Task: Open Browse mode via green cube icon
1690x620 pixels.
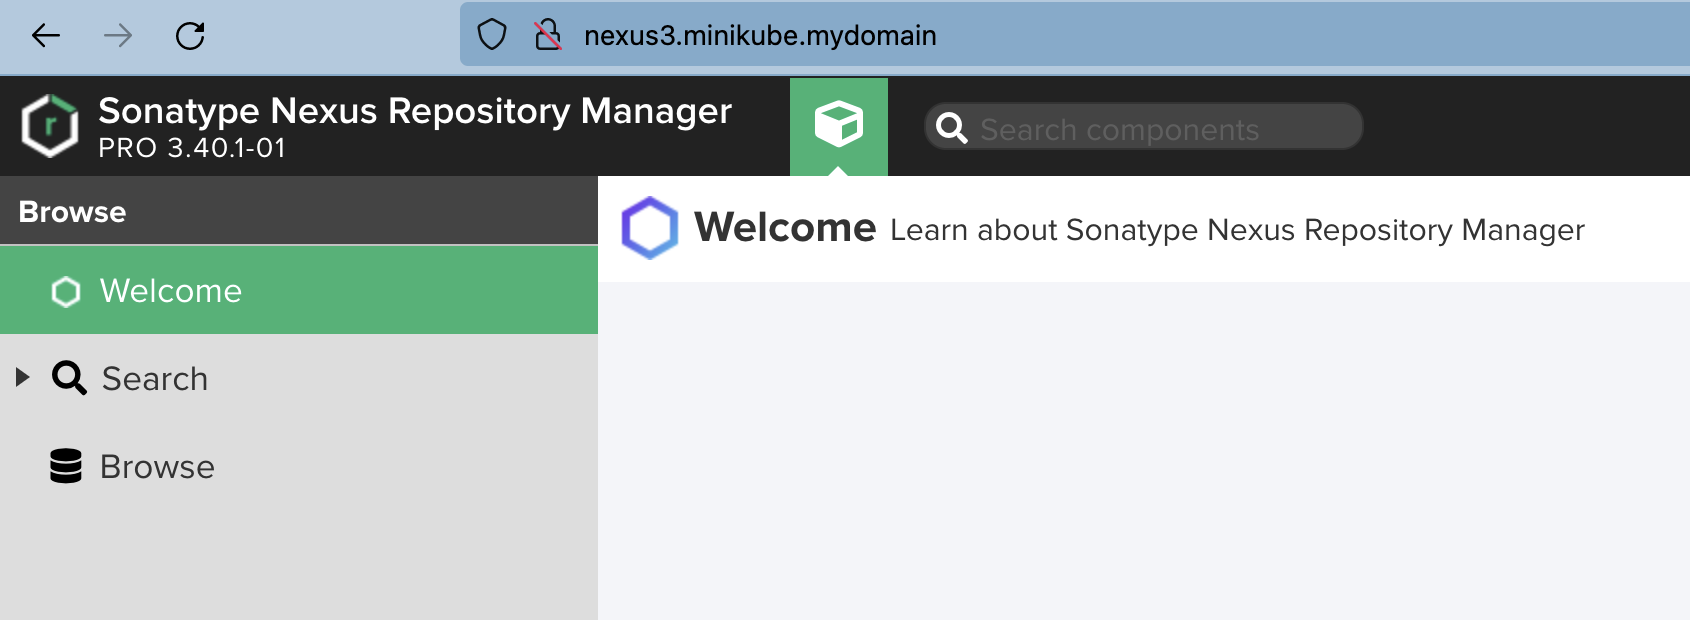Action: (x=838, y=125)
